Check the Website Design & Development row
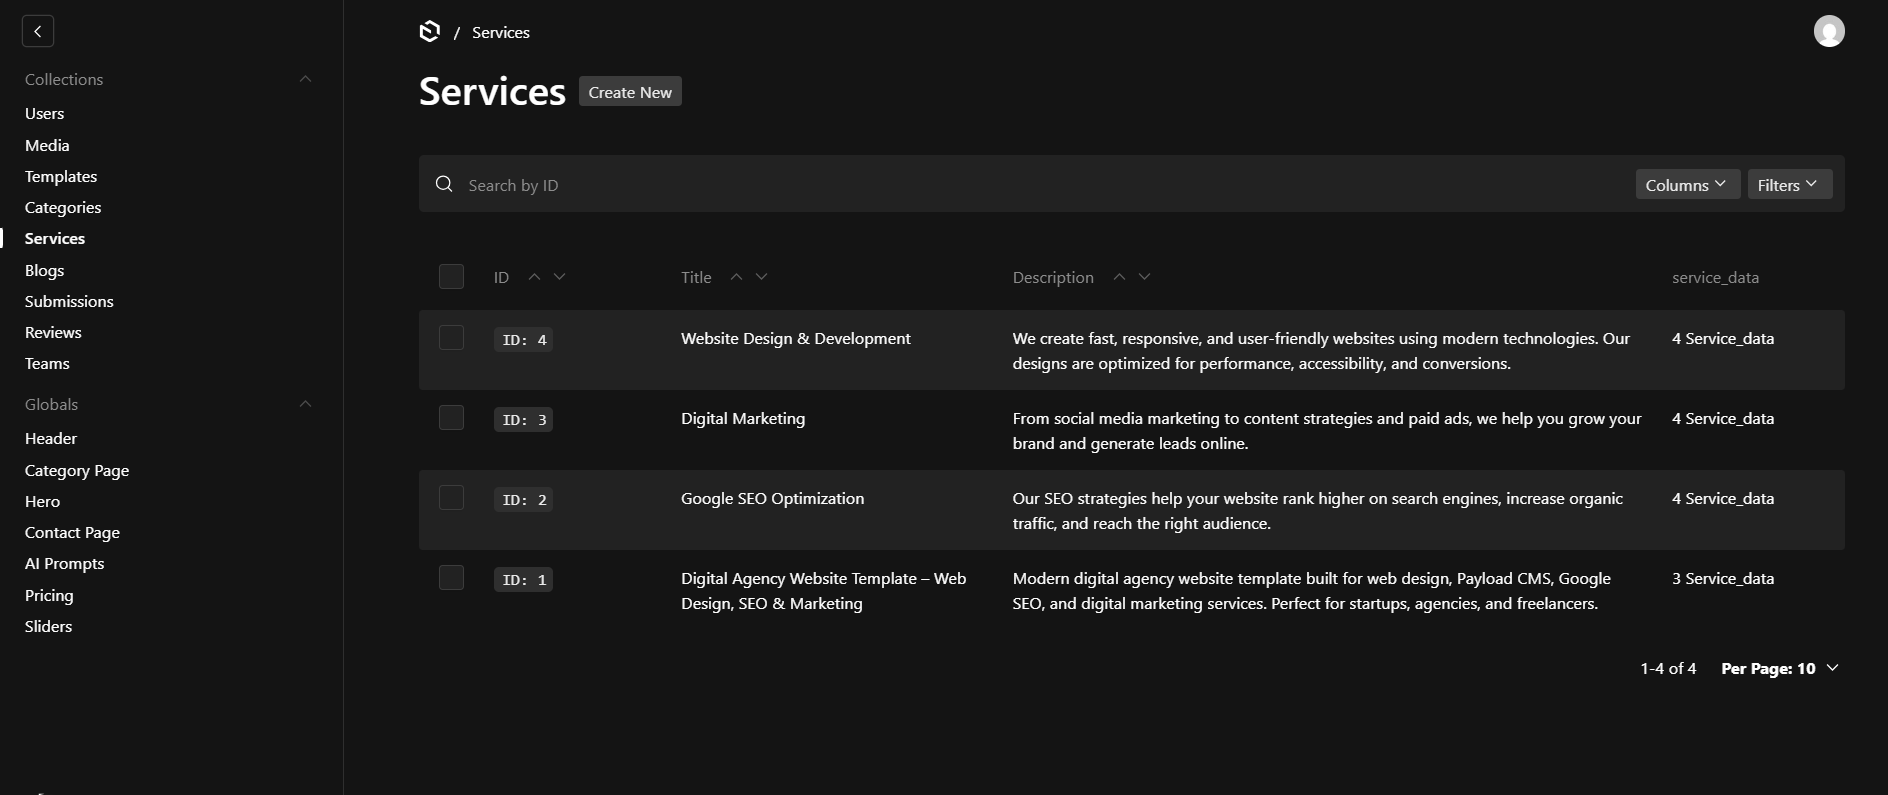 pos(451,338)
